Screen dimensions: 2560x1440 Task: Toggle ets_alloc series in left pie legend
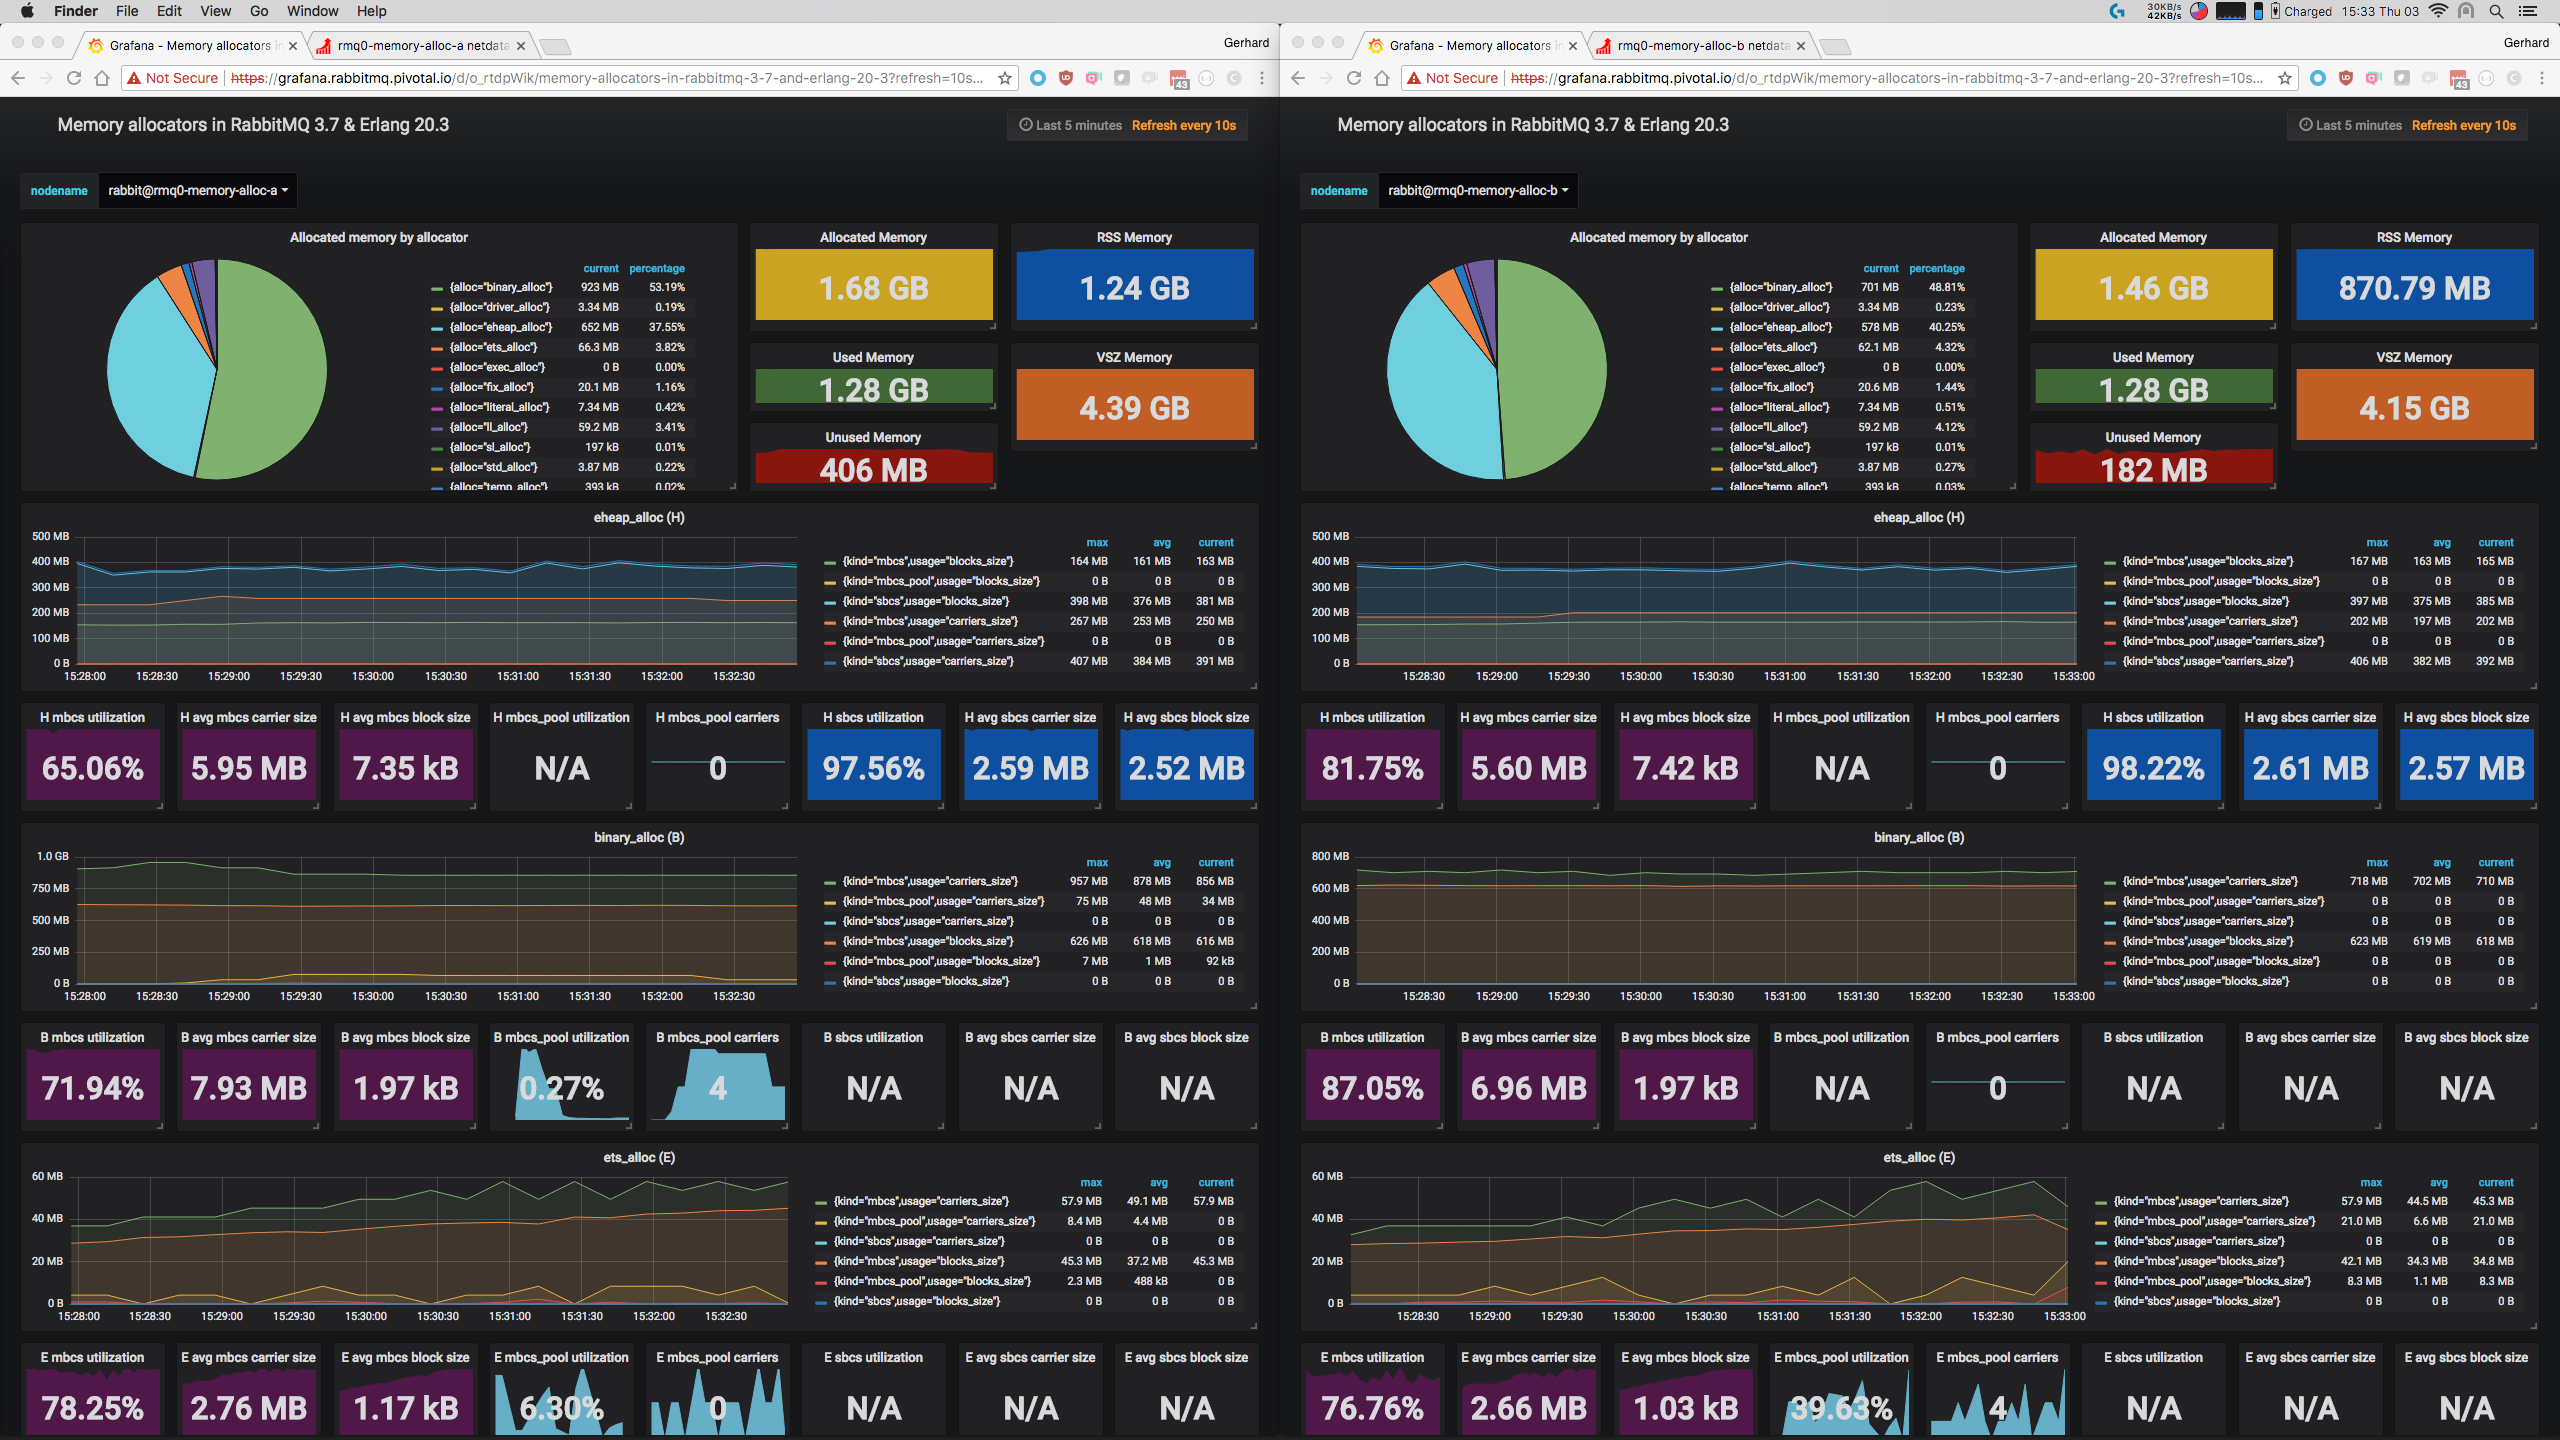click(493, 347)
